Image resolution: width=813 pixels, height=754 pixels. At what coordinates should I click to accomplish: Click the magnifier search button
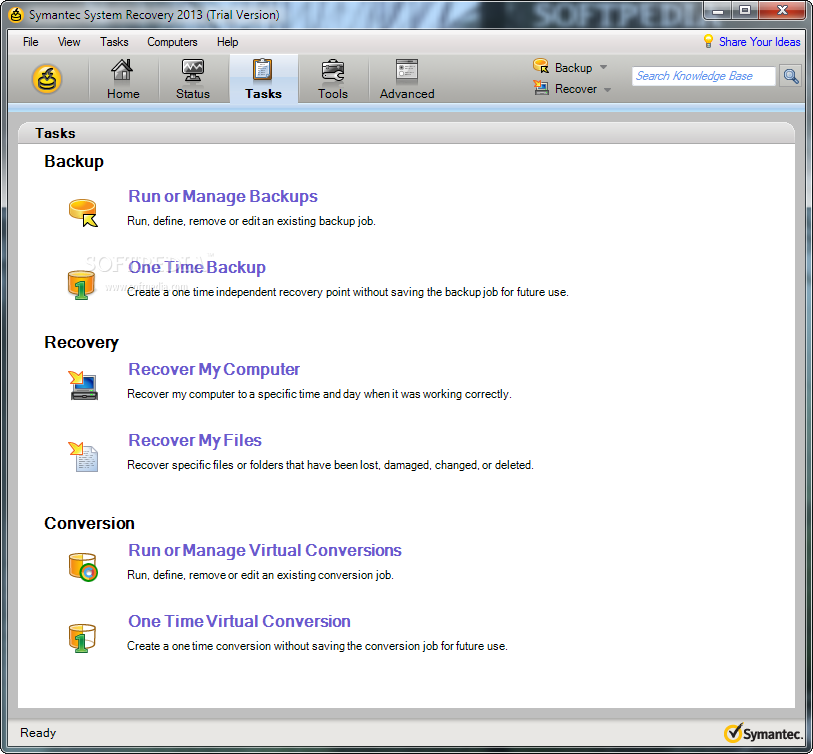coord(790,76)
